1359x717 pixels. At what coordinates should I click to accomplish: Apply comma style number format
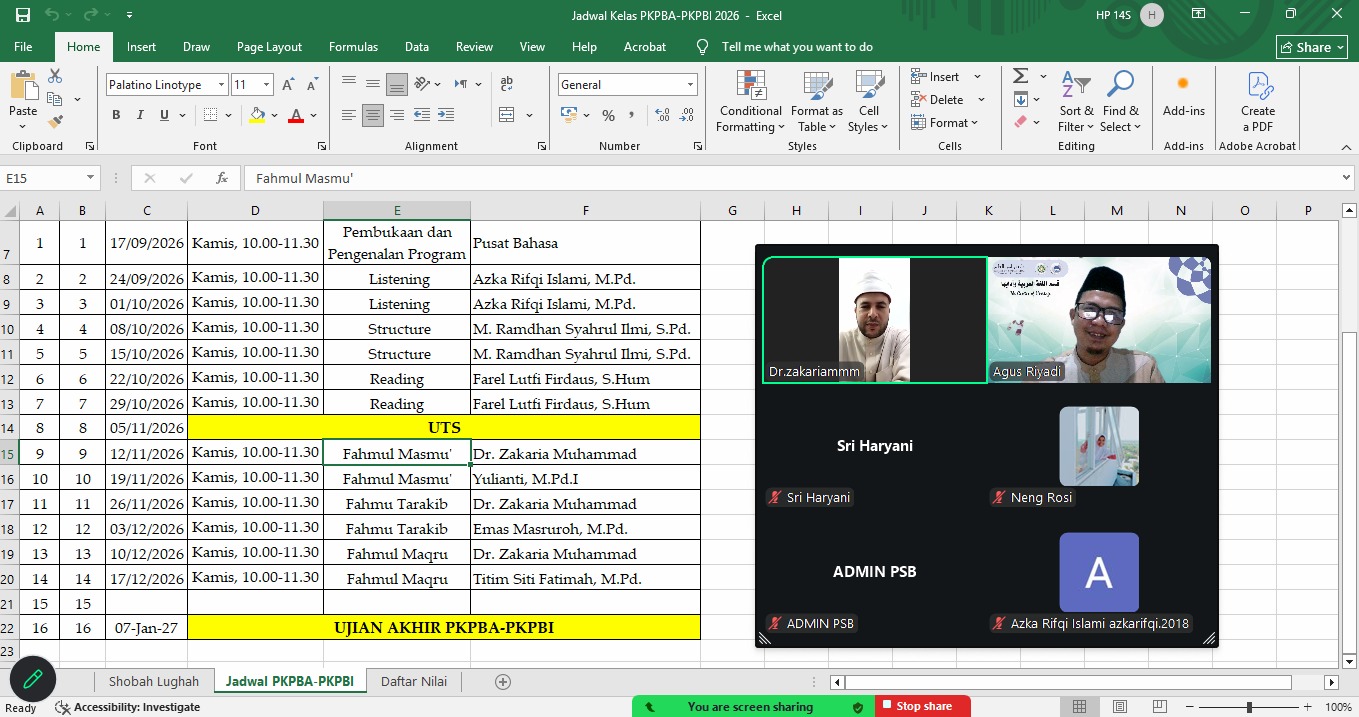(x=632, y=116)
